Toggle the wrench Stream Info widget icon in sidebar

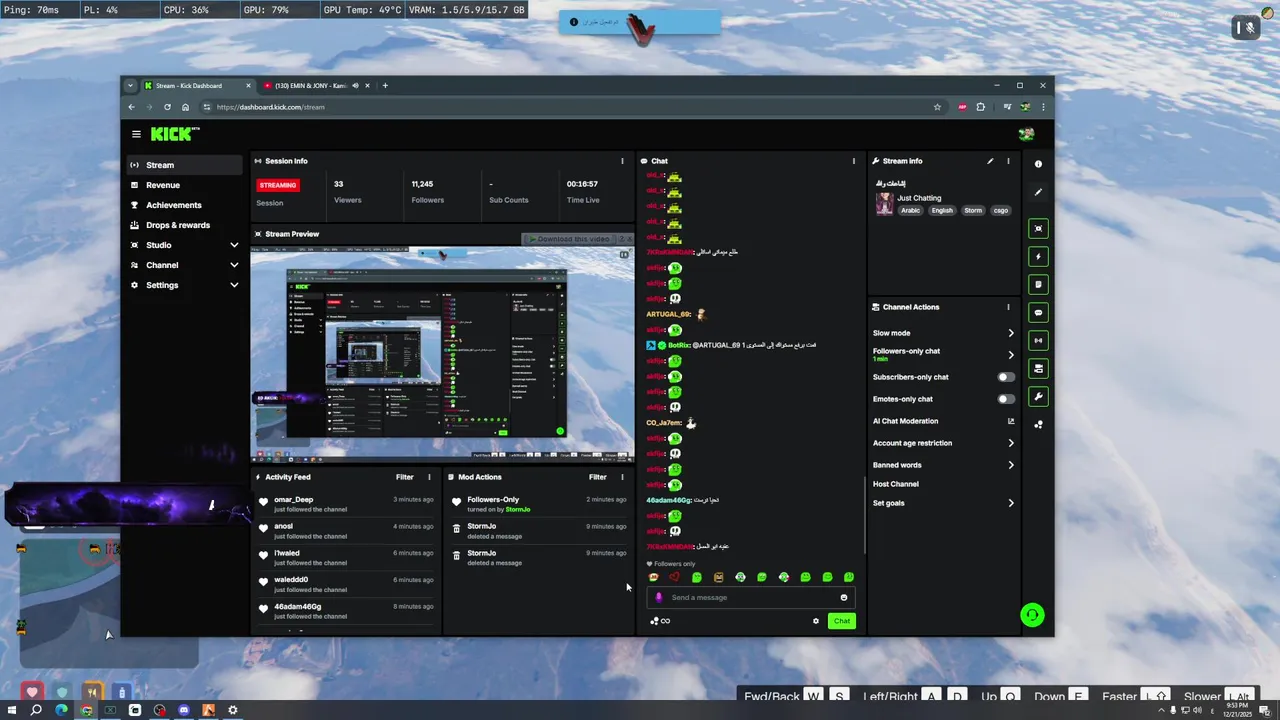click(x=1038, y=397)
